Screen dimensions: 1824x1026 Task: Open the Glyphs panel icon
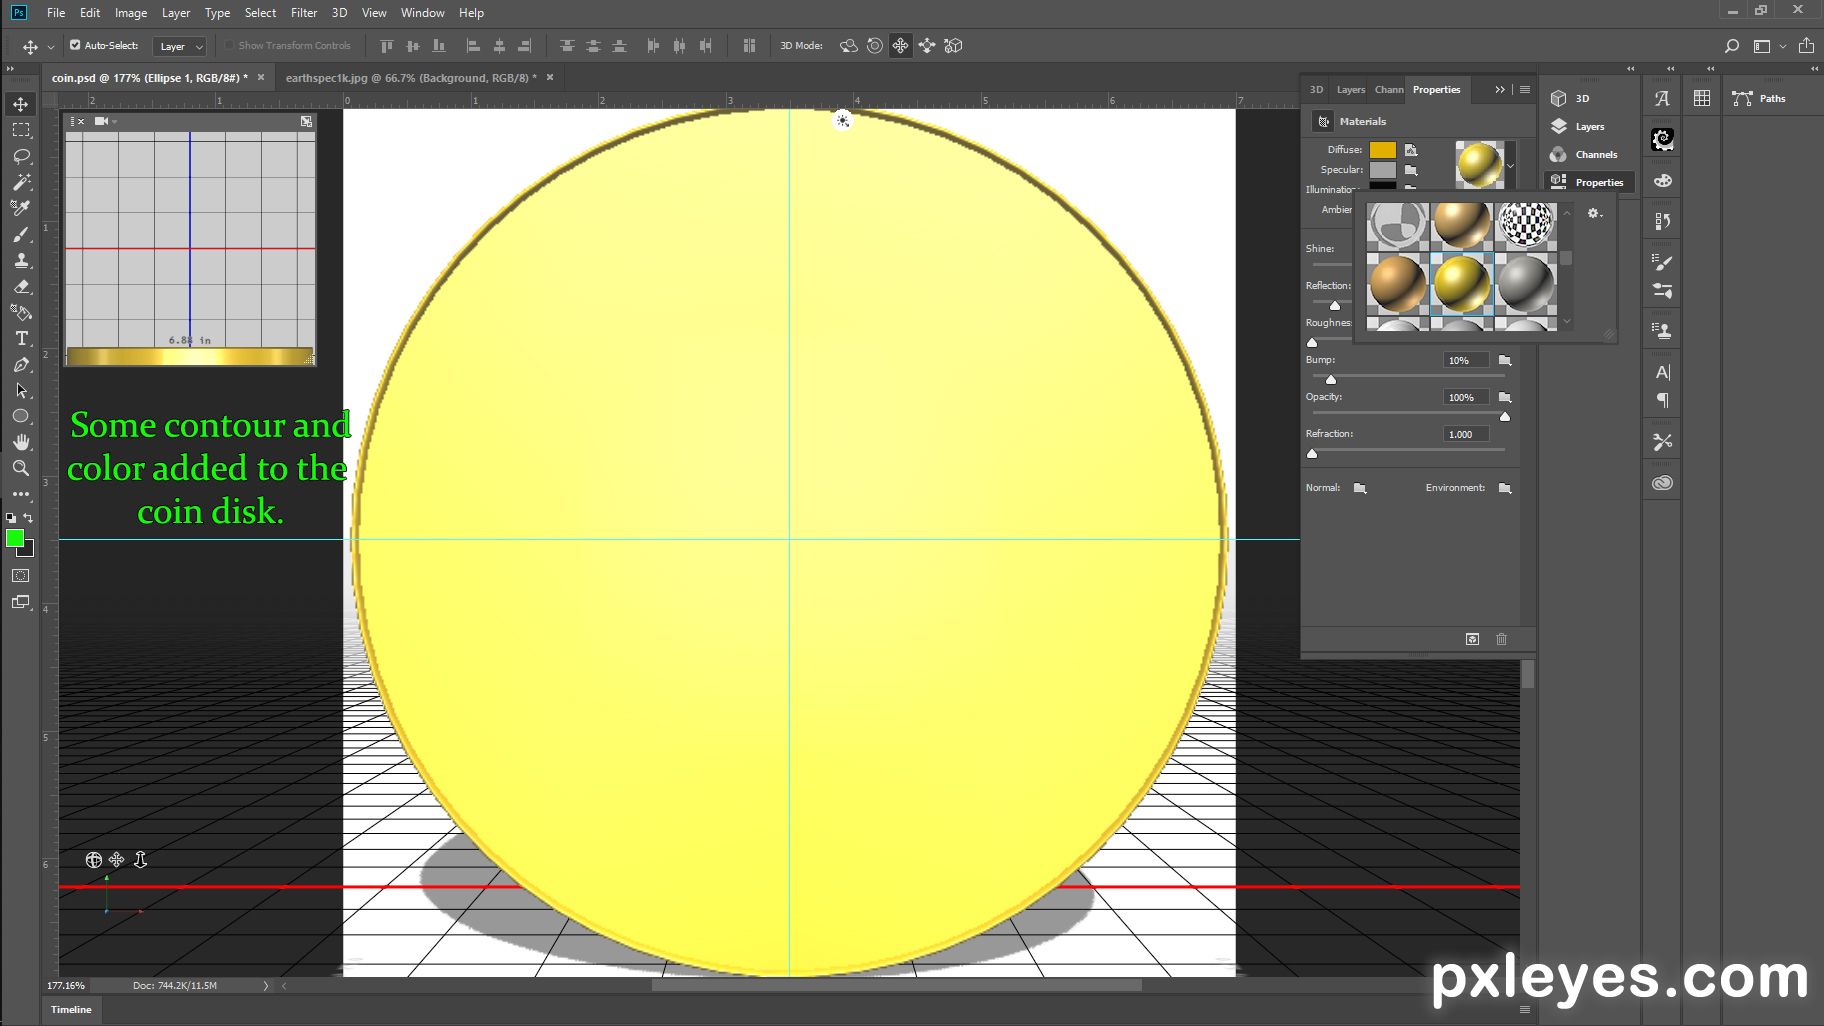(1662, 98)
